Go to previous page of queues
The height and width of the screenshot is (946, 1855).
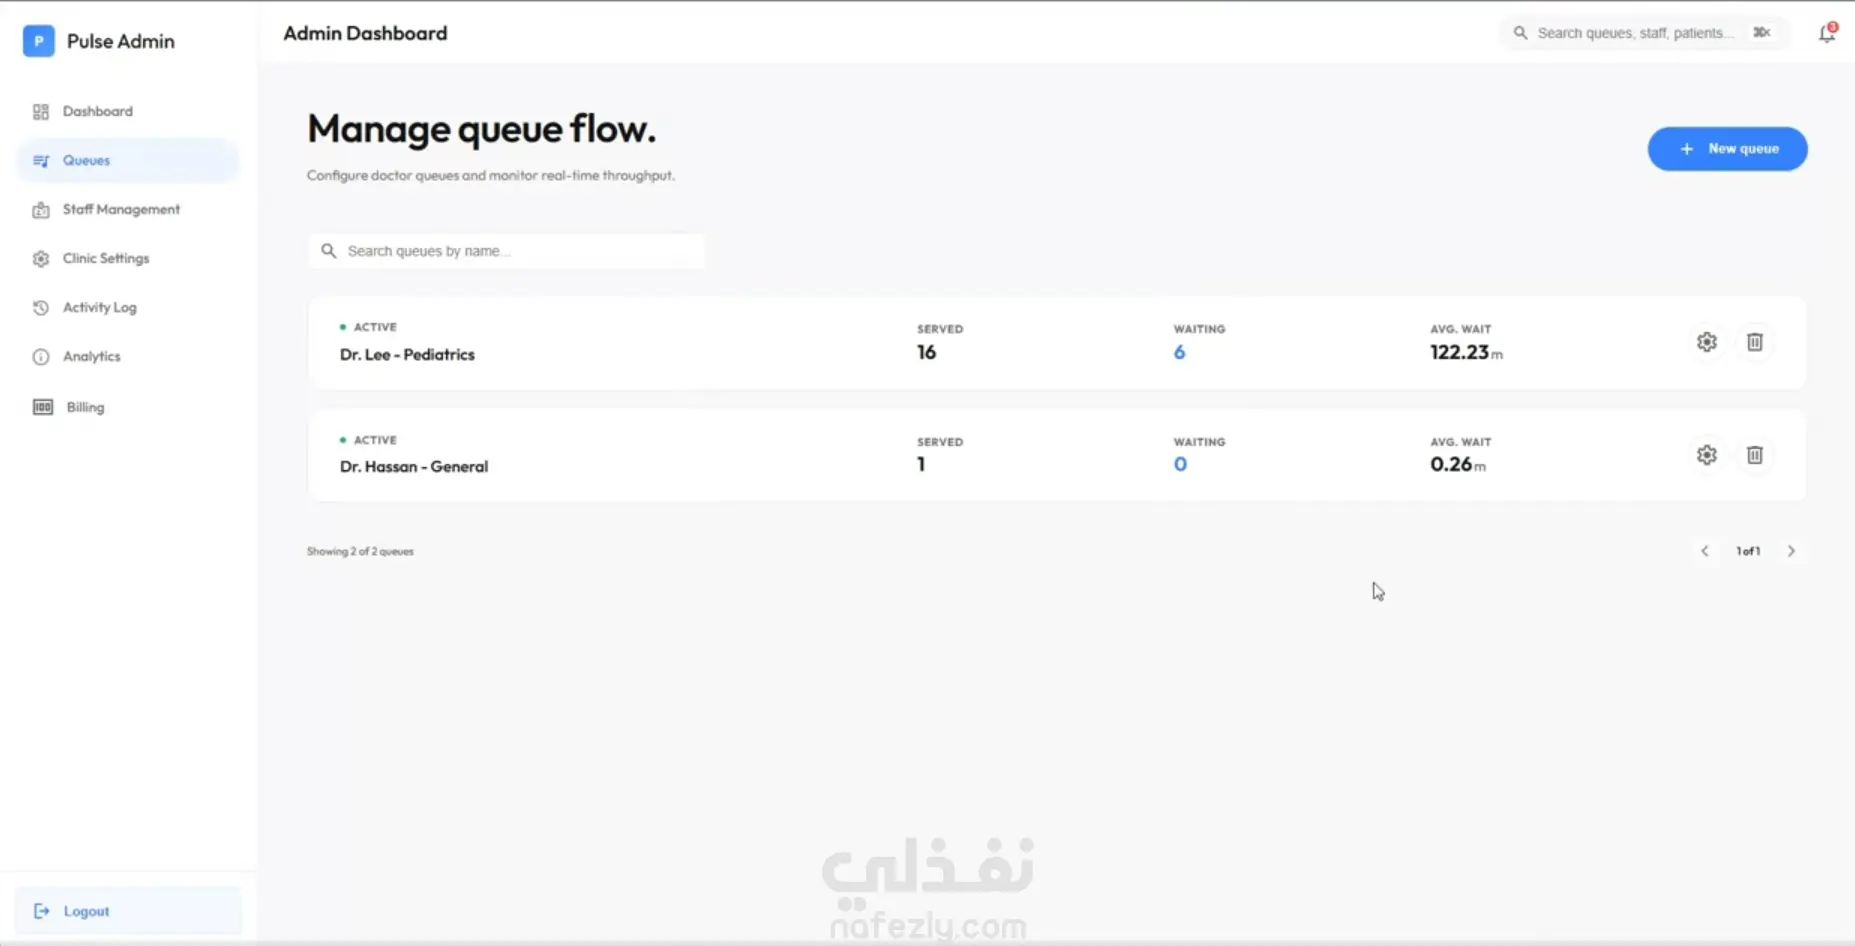[x=1705, y=551]
